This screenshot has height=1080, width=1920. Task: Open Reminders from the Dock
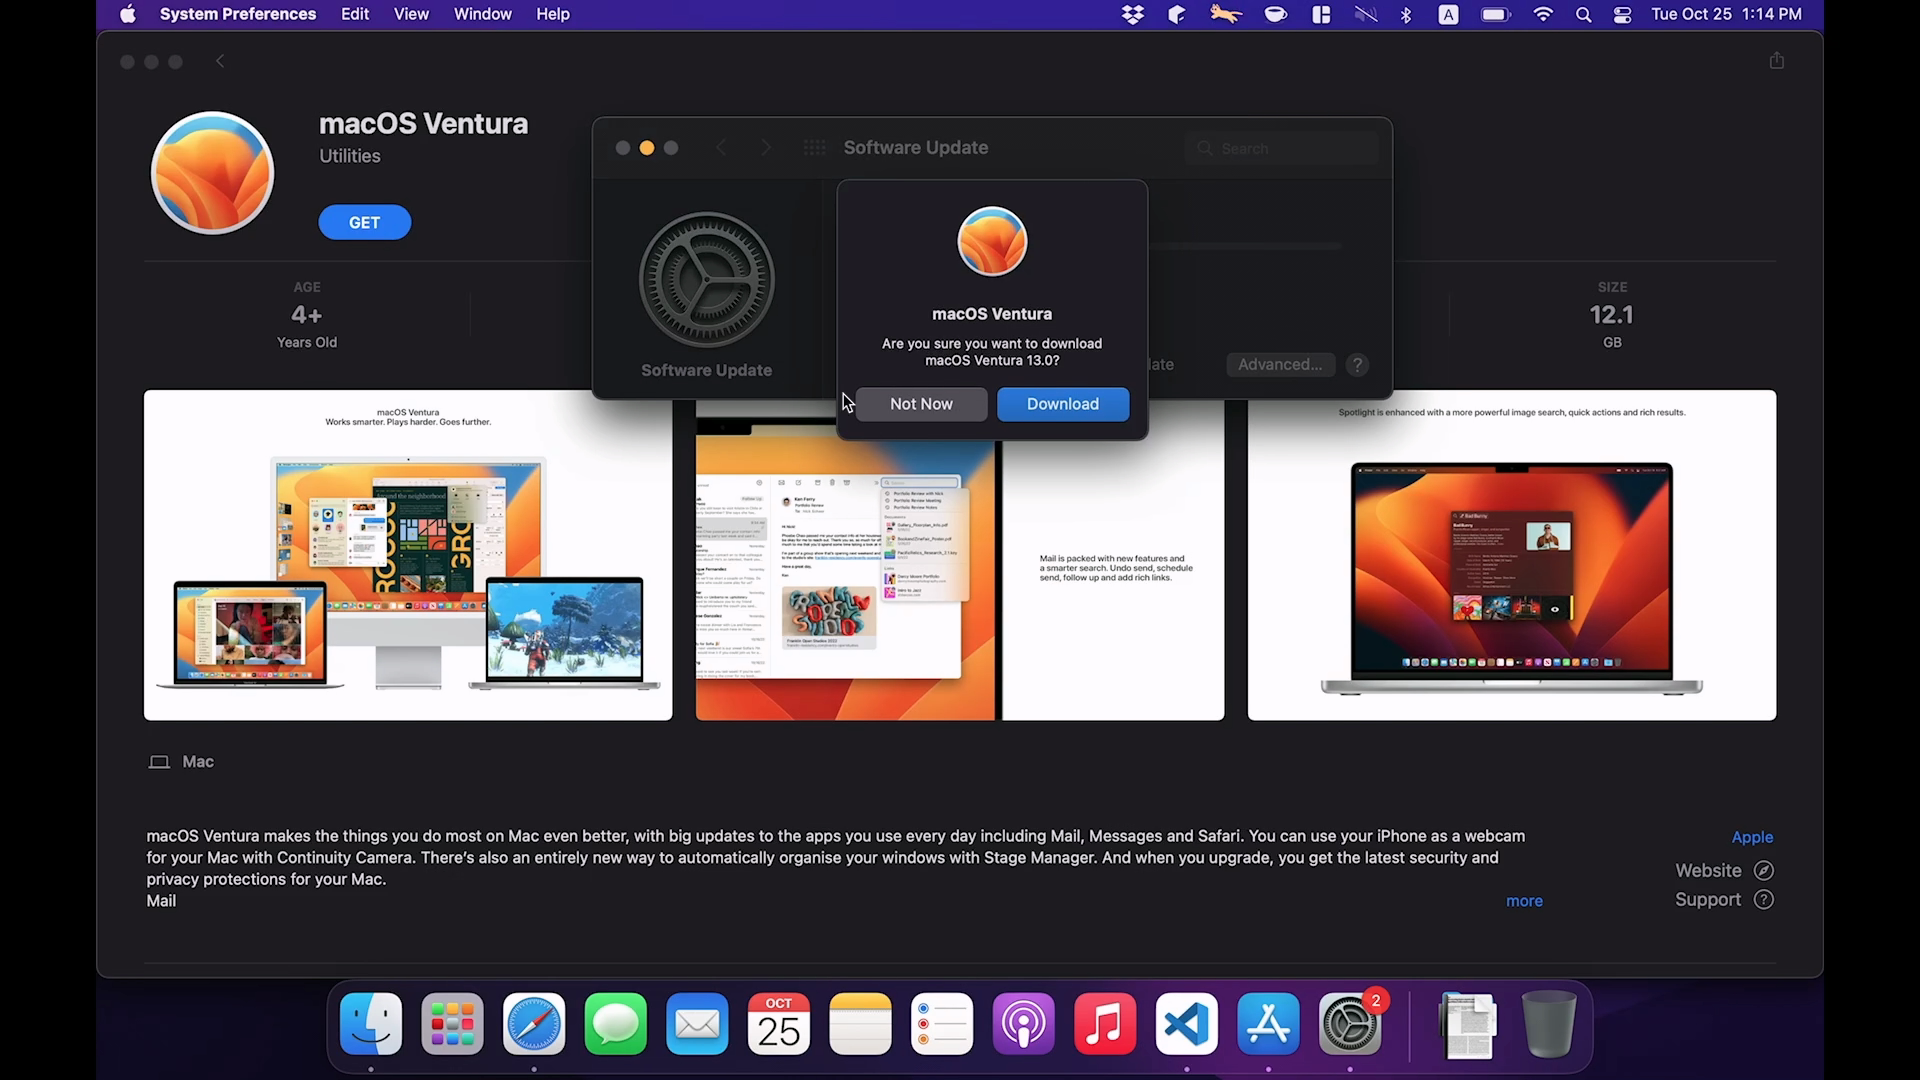click(x=942, y=1024)
